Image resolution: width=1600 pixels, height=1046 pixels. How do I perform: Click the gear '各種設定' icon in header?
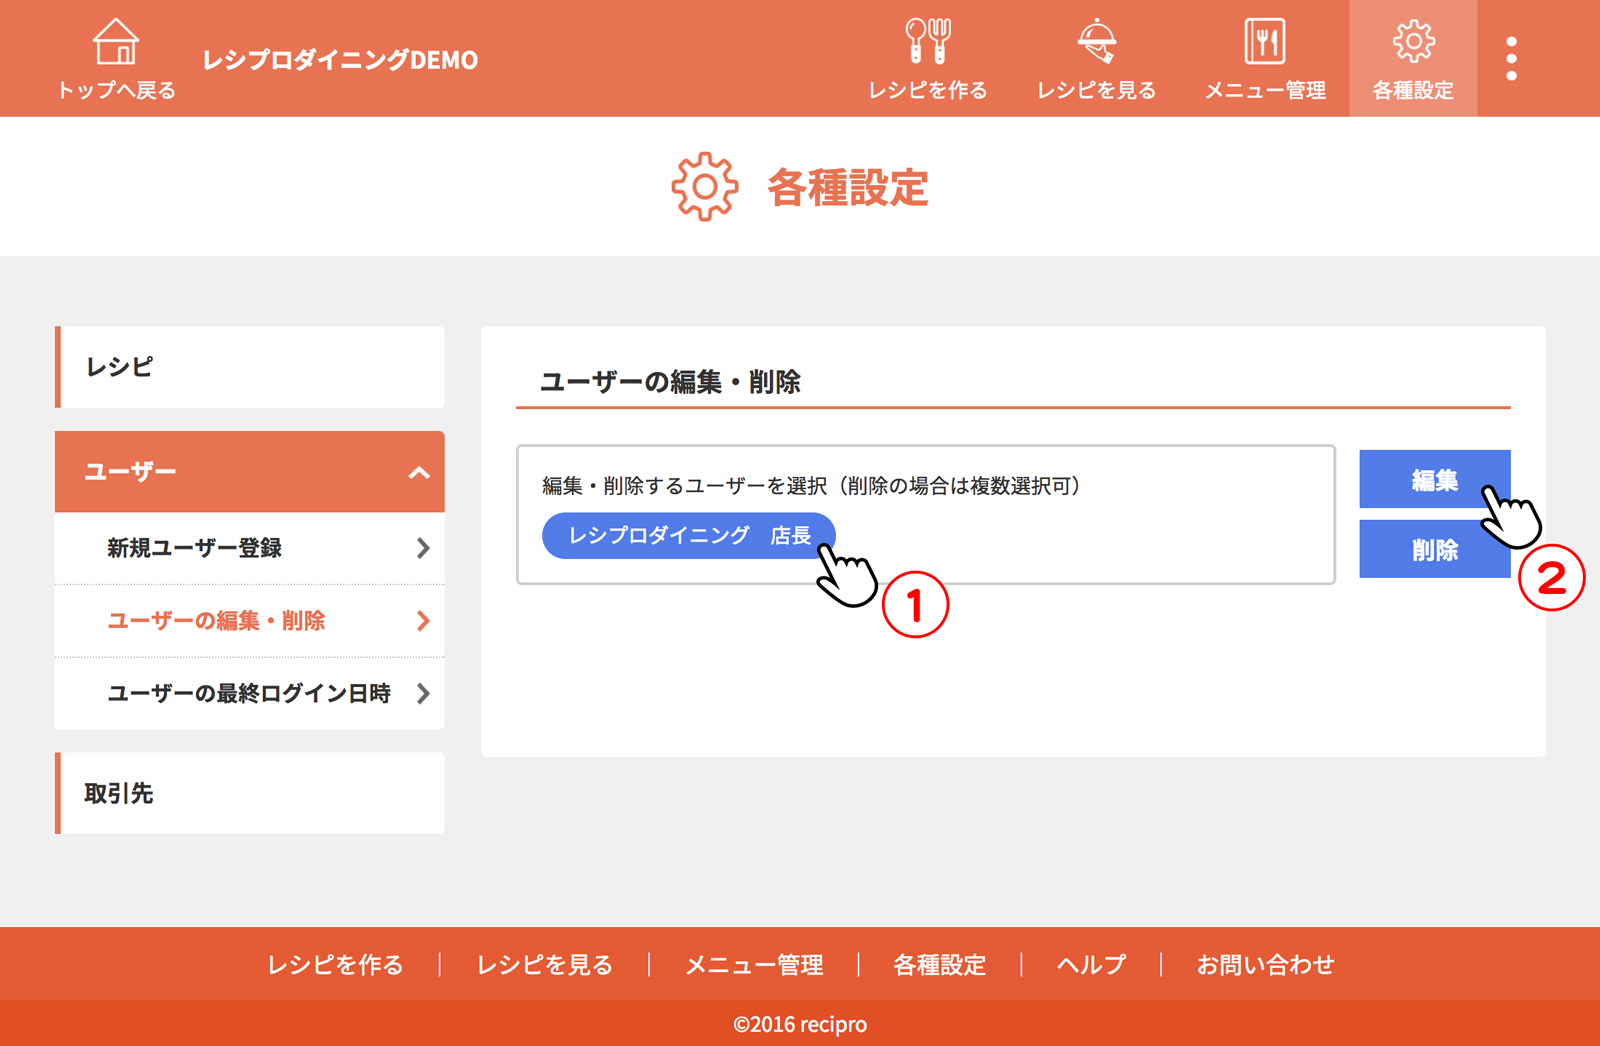(1412, 43)
